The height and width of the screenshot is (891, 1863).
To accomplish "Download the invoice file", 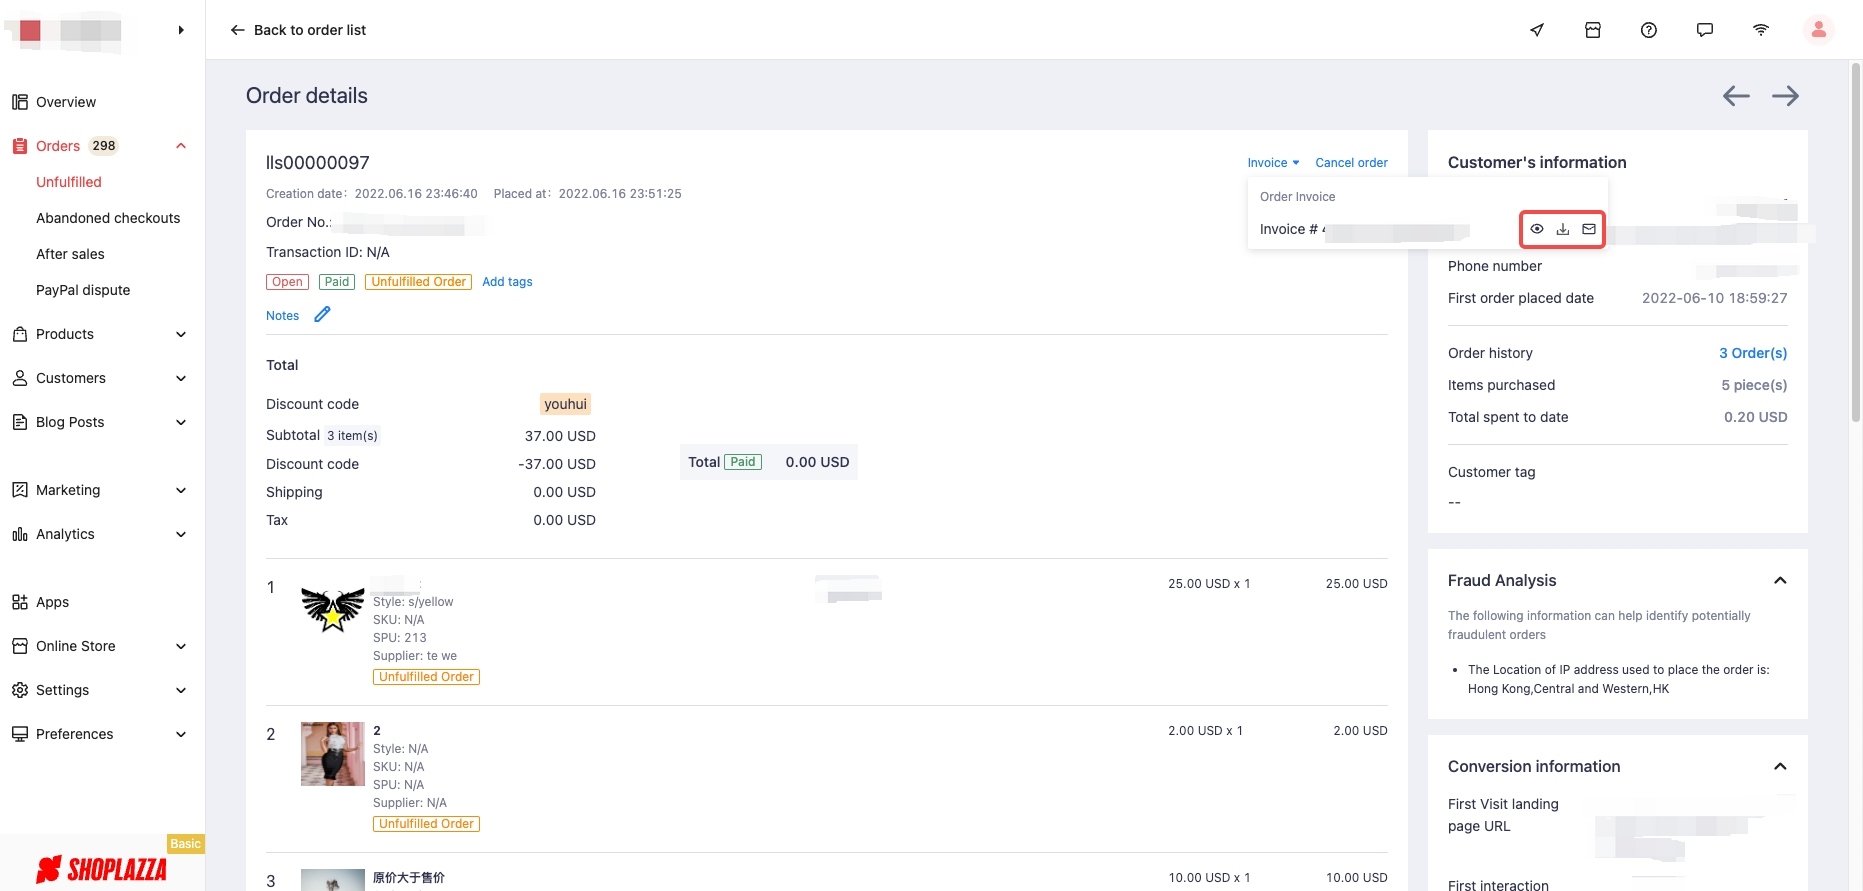I will click(x=1563, y=229).
